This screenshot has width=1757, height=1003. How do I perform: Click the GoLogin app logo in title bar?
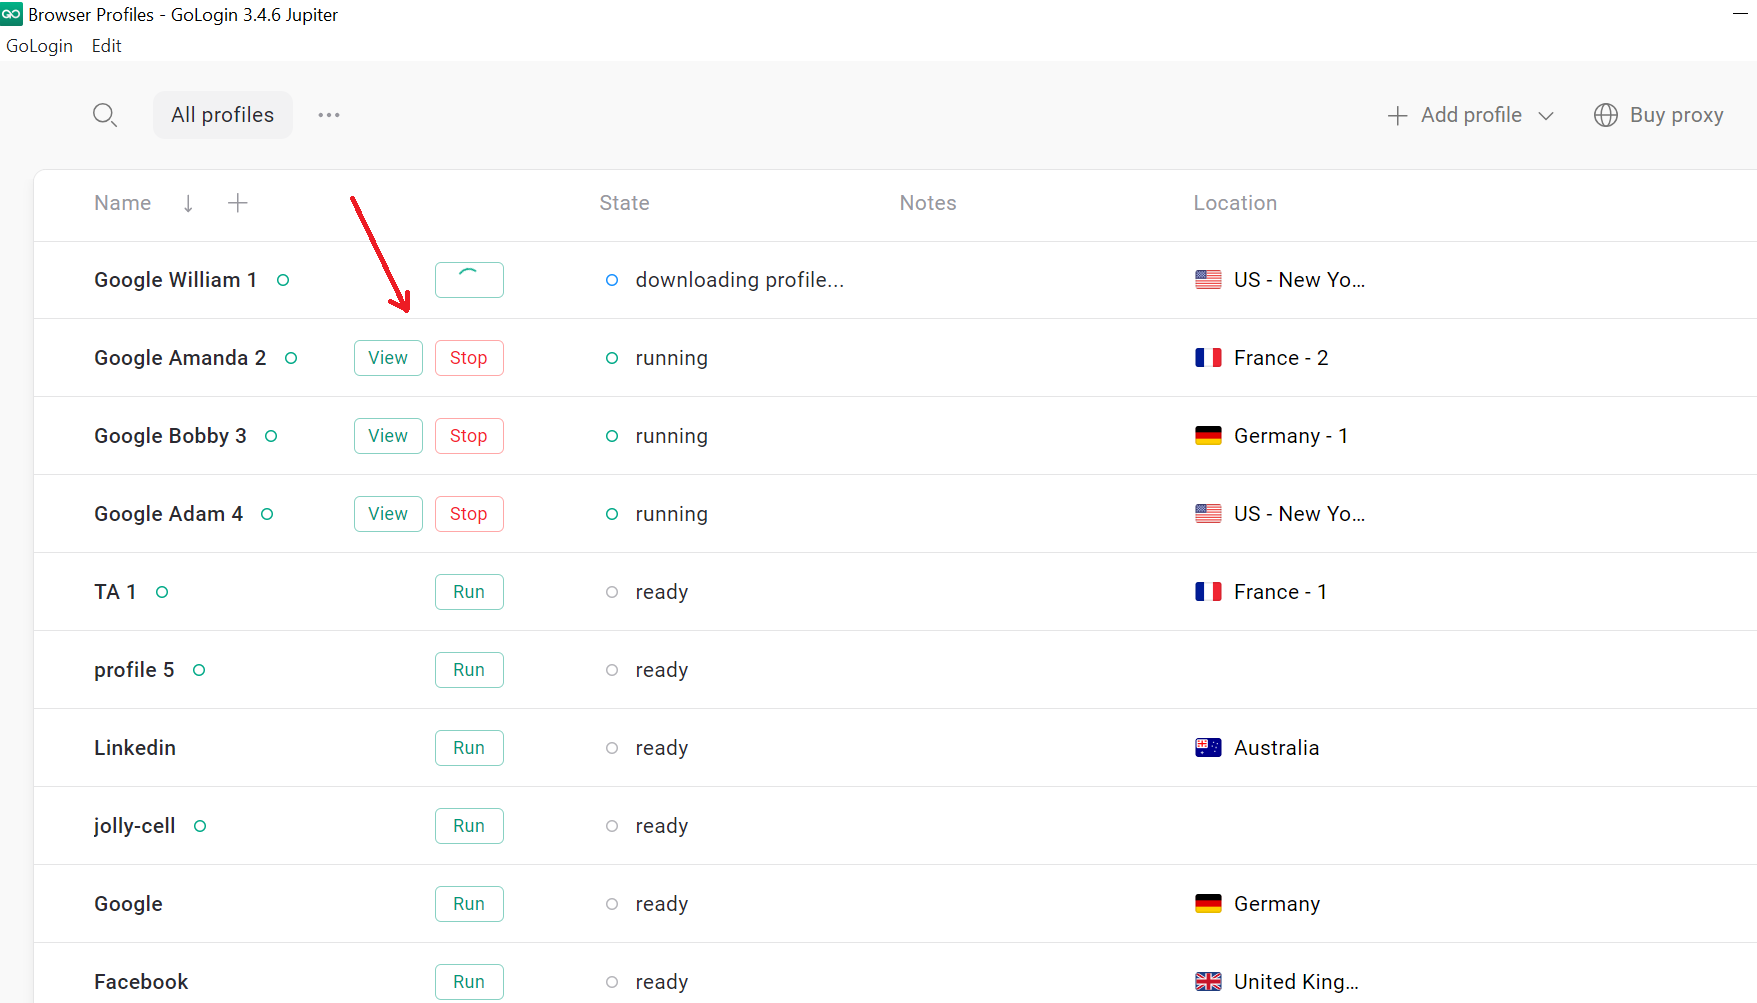(11, 14)
